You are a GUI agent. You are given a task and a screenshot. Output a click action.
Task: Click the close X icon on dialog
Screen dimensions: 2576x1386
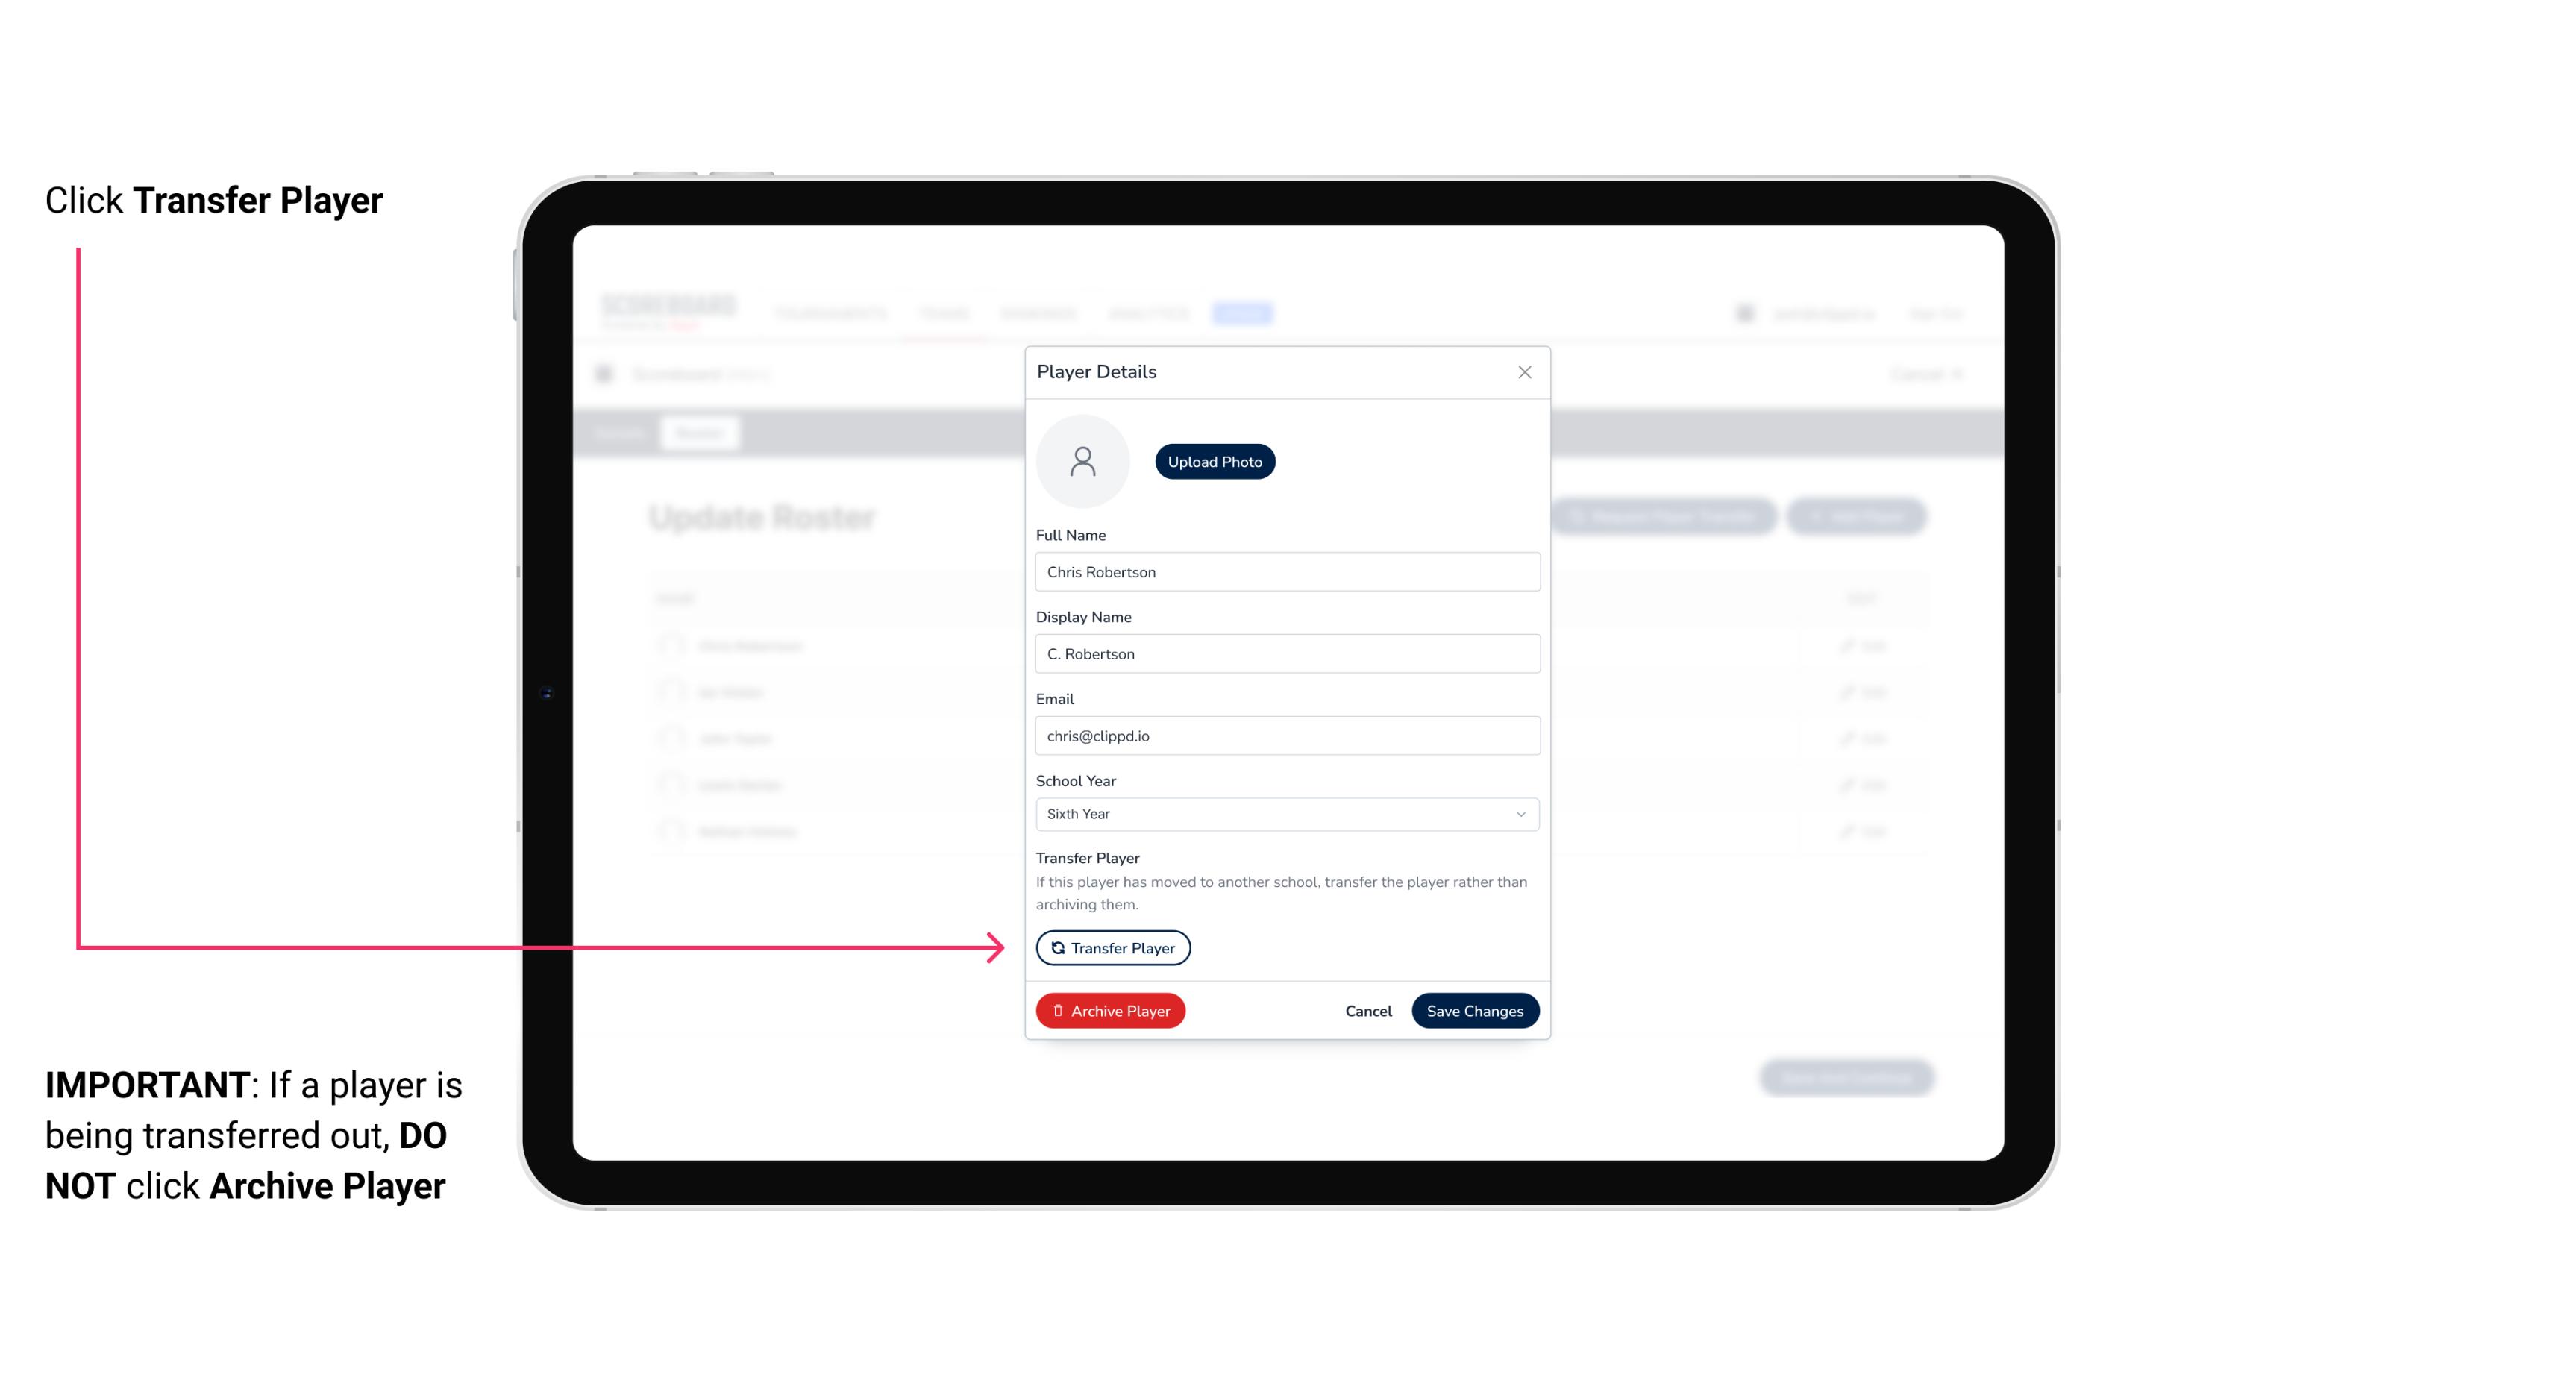1524,372
